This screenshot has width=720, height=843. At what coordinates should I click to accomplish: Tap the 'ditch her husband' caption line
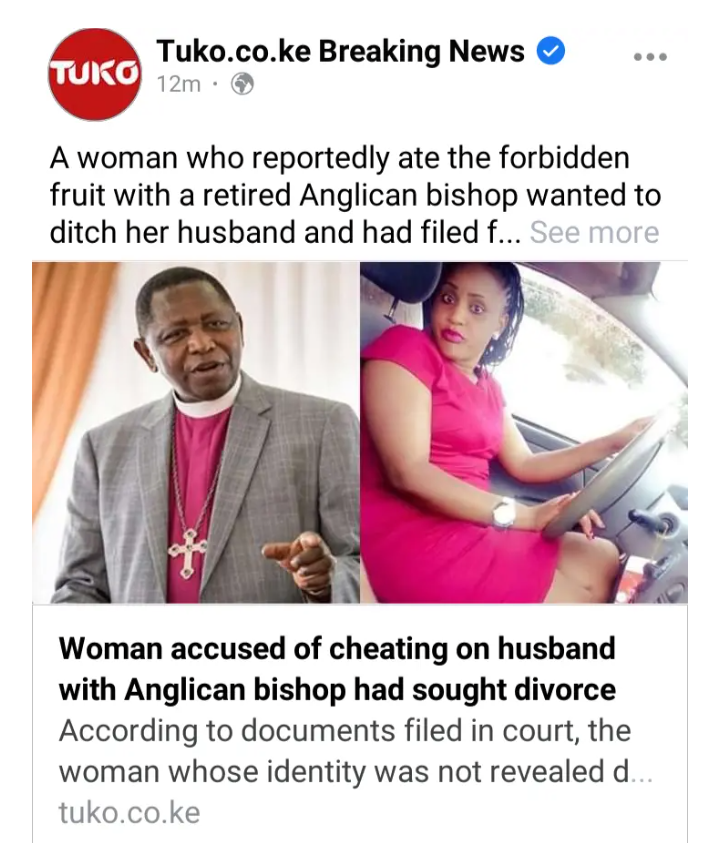click(x=286, y=232)
